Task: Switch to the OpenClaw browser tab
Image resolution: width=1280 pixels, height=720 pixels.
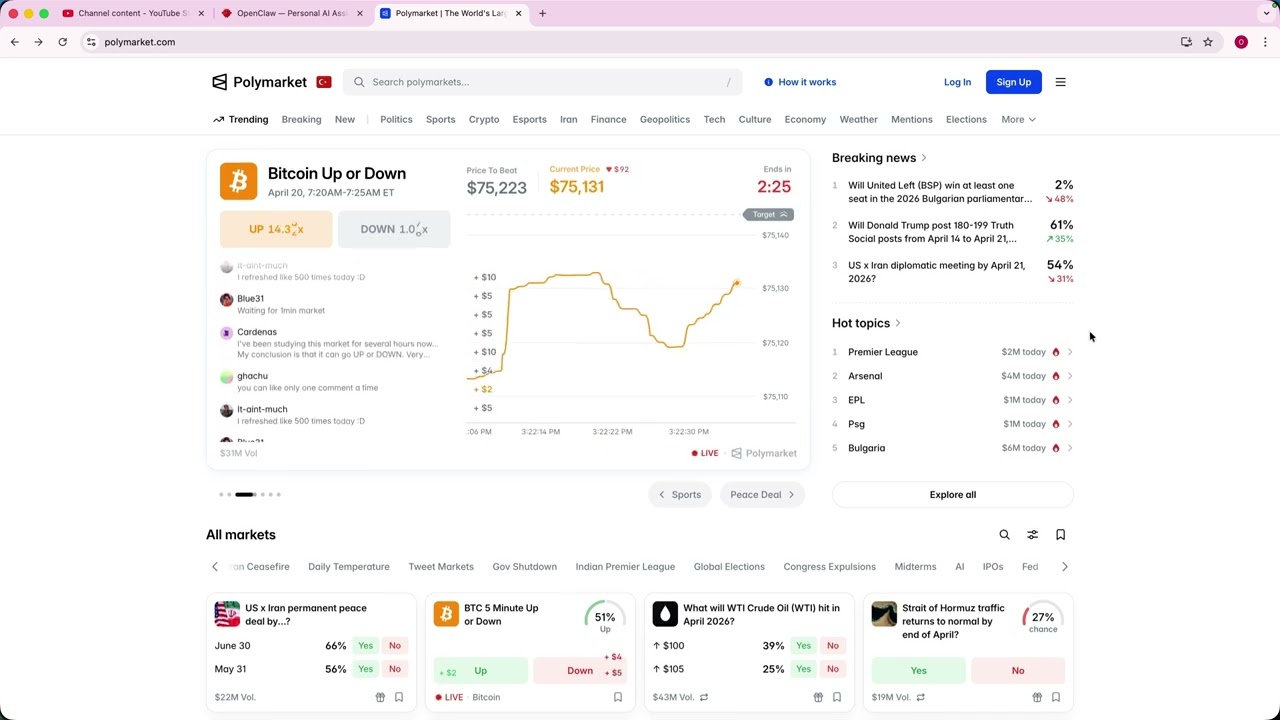Action: click(291, 13)
